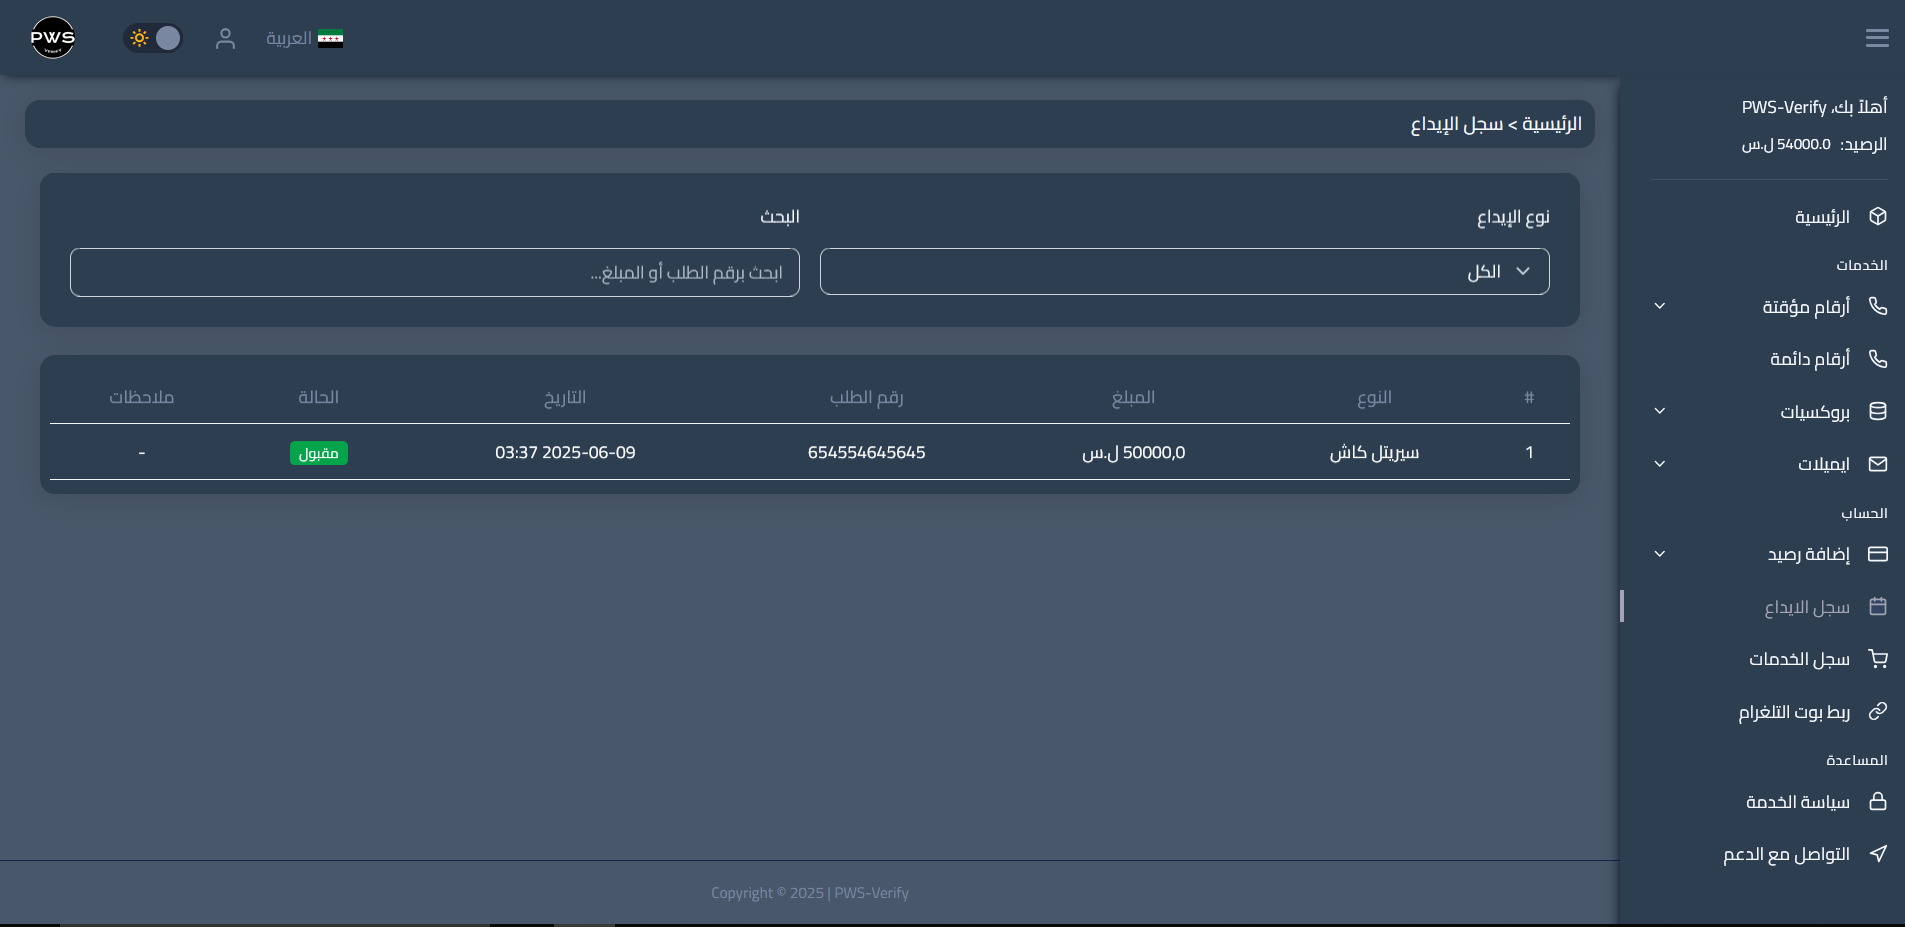Collapse the أرقام مؤقتة section chevron

1661,306
